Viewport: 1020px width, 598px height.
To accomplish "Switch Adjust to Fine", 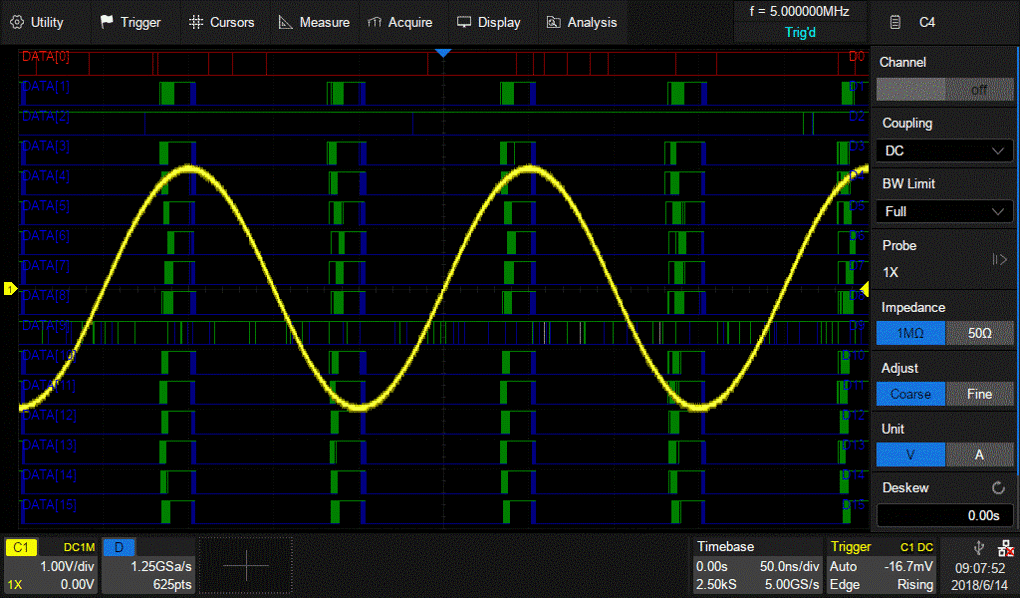I will 979,394.
